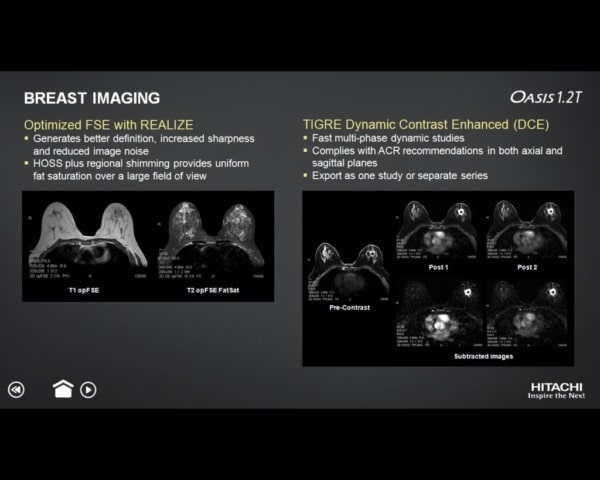
Task: Click the 'Subtracted images' caption
Action: pos(483,356)
